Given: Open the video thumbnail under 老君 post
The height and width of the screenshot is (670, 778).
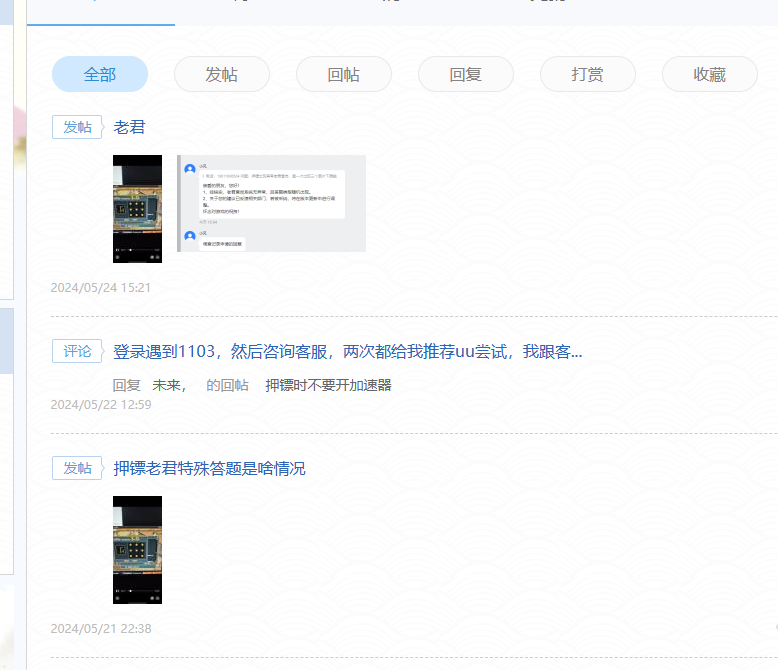Looking at the screenshot, I should point(137,208).
